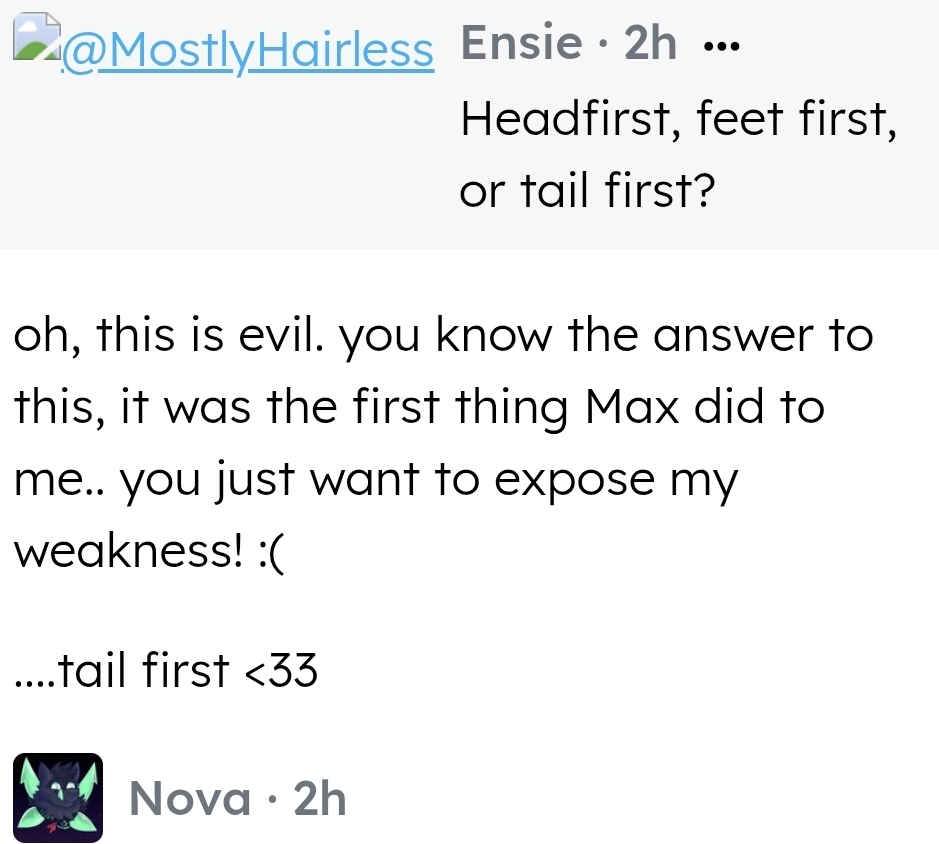939x844 pixels.
Task: Click the "Headfirst, feet first," question line
Action: [677, 122]
